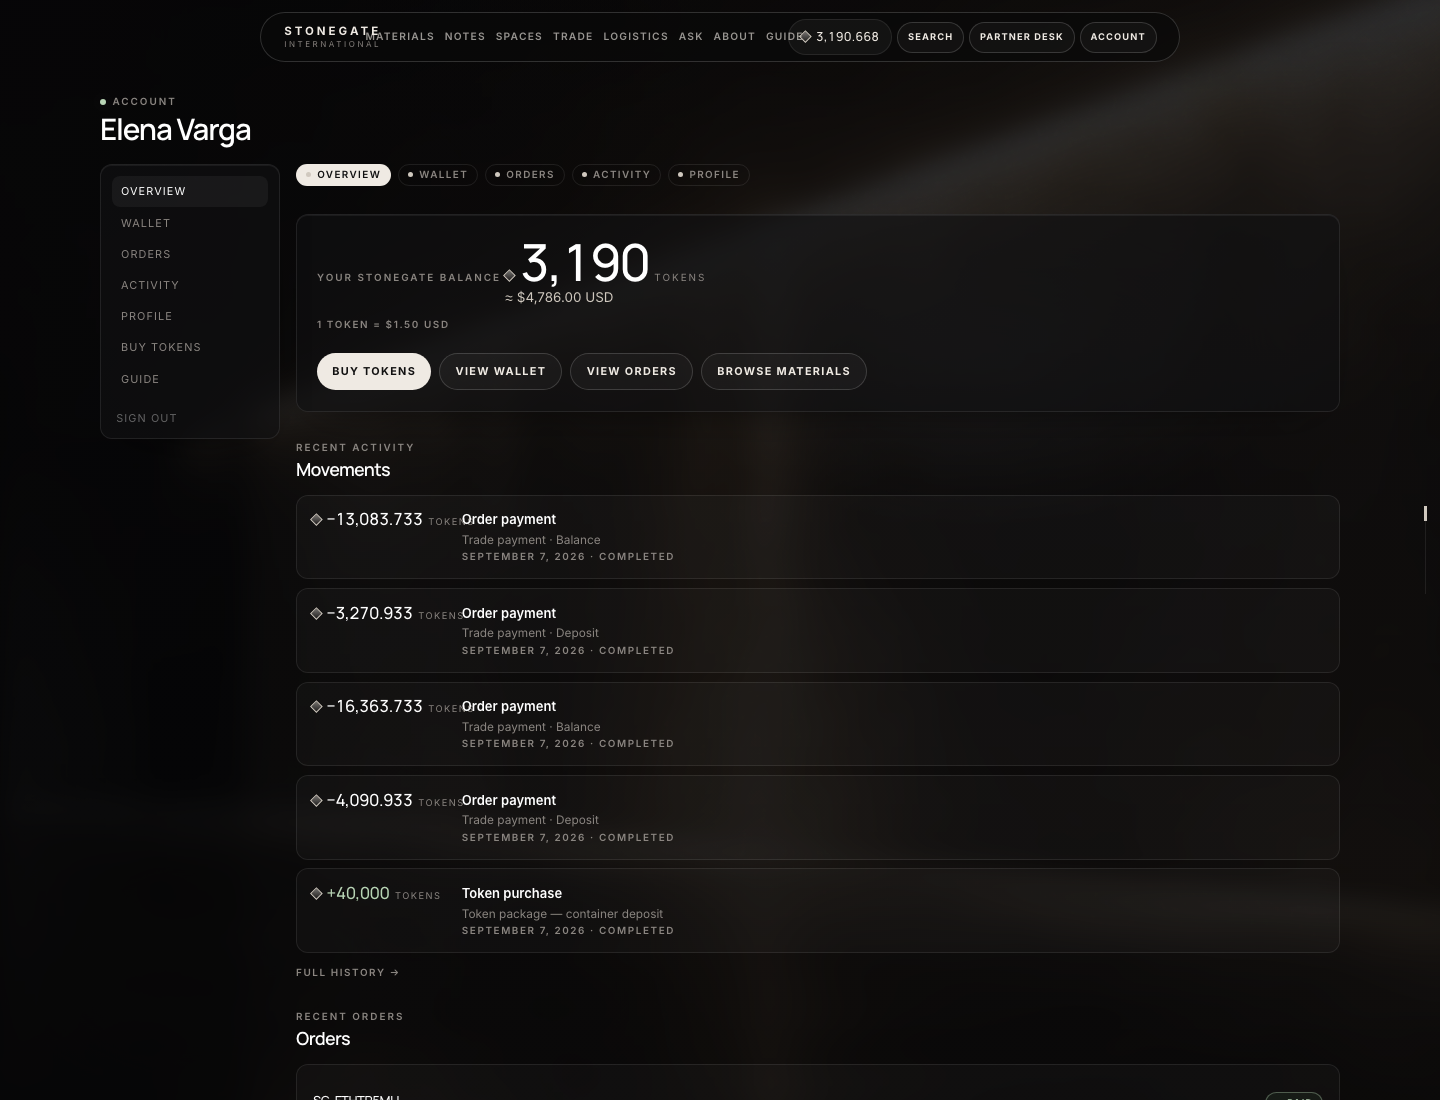The image size is (1440, 1100).
Task: Click diamond icon next to −13,083.733 movement
Action: coord(316,520)
